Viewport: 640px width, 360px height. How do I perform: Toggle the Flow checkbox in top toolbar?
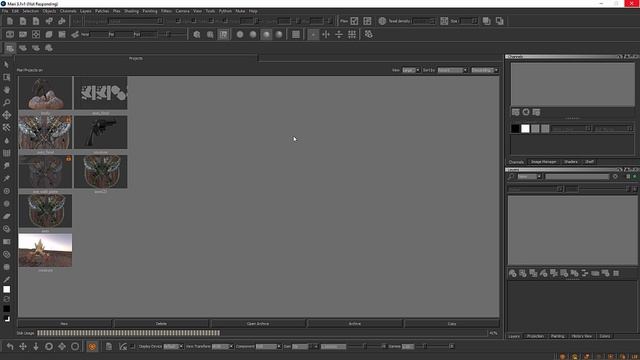pos(354,21)
